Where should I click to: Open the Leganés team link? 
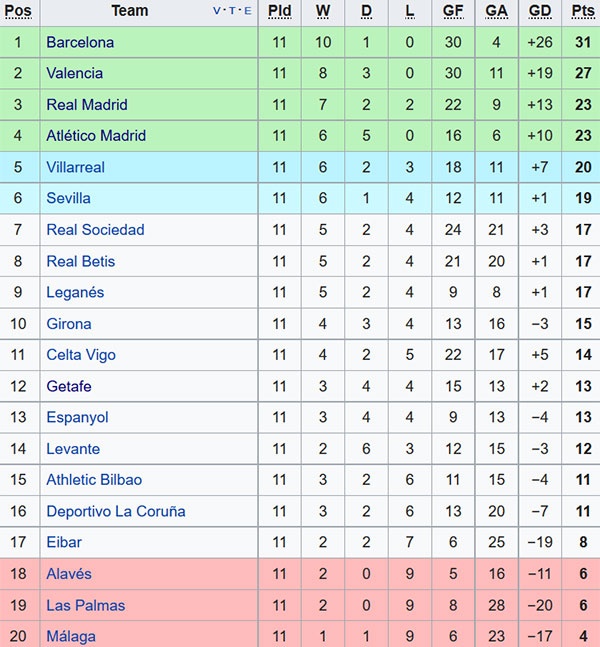click(75, 292)
